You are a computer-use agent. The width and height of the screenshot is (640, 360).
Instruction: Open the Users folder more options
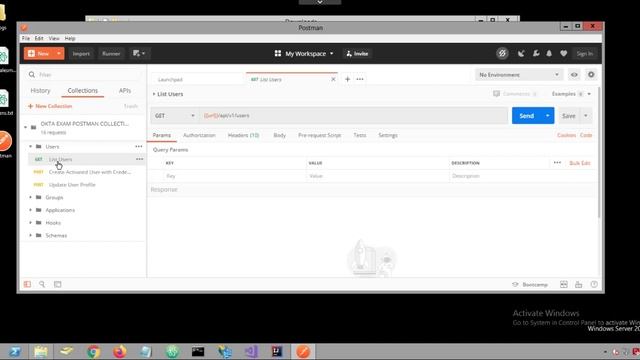click(x=139, y=146)
